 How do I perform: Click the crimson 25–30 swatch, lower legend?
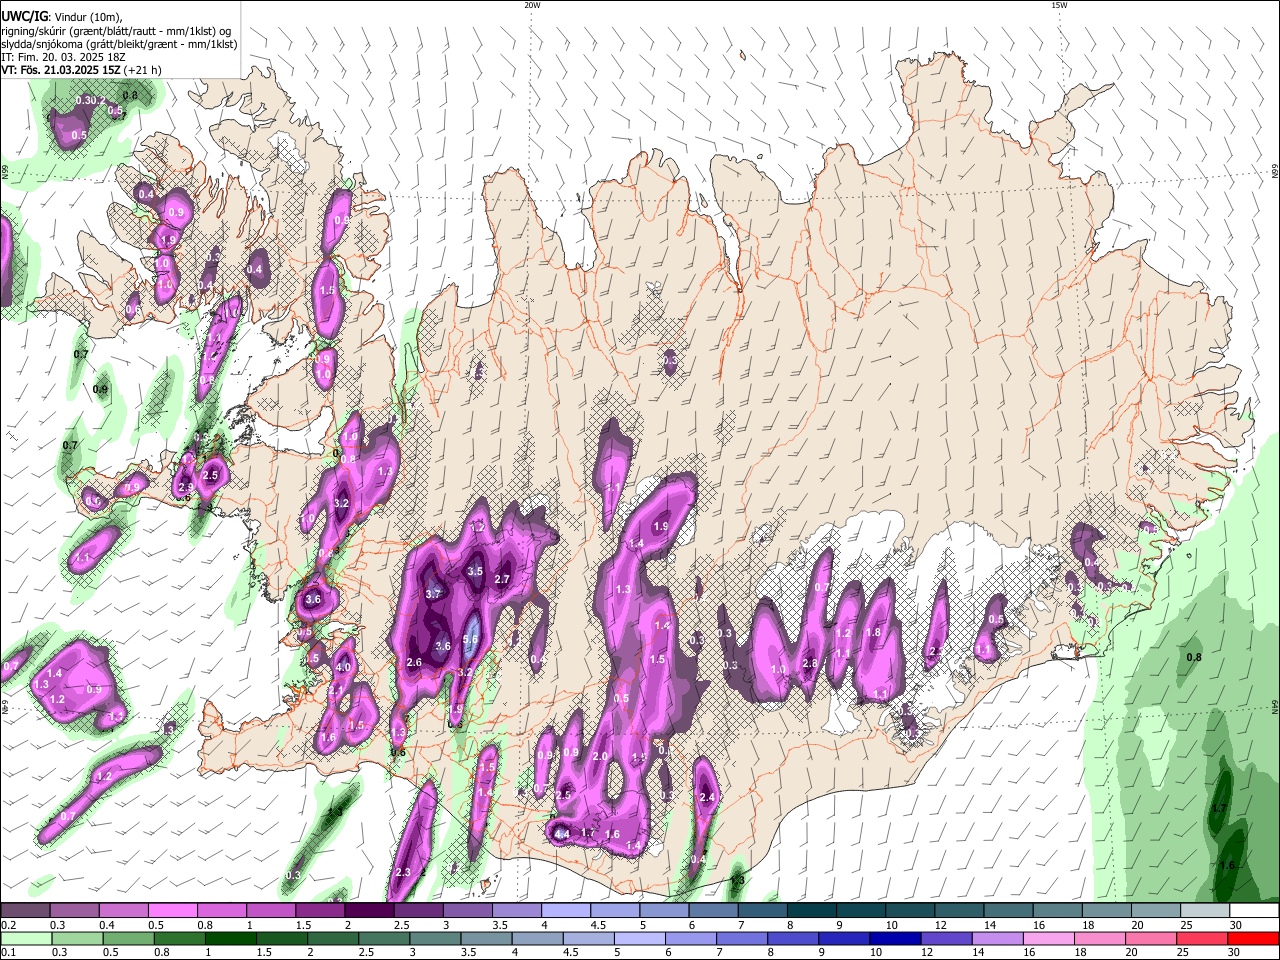pos(1203,938)
